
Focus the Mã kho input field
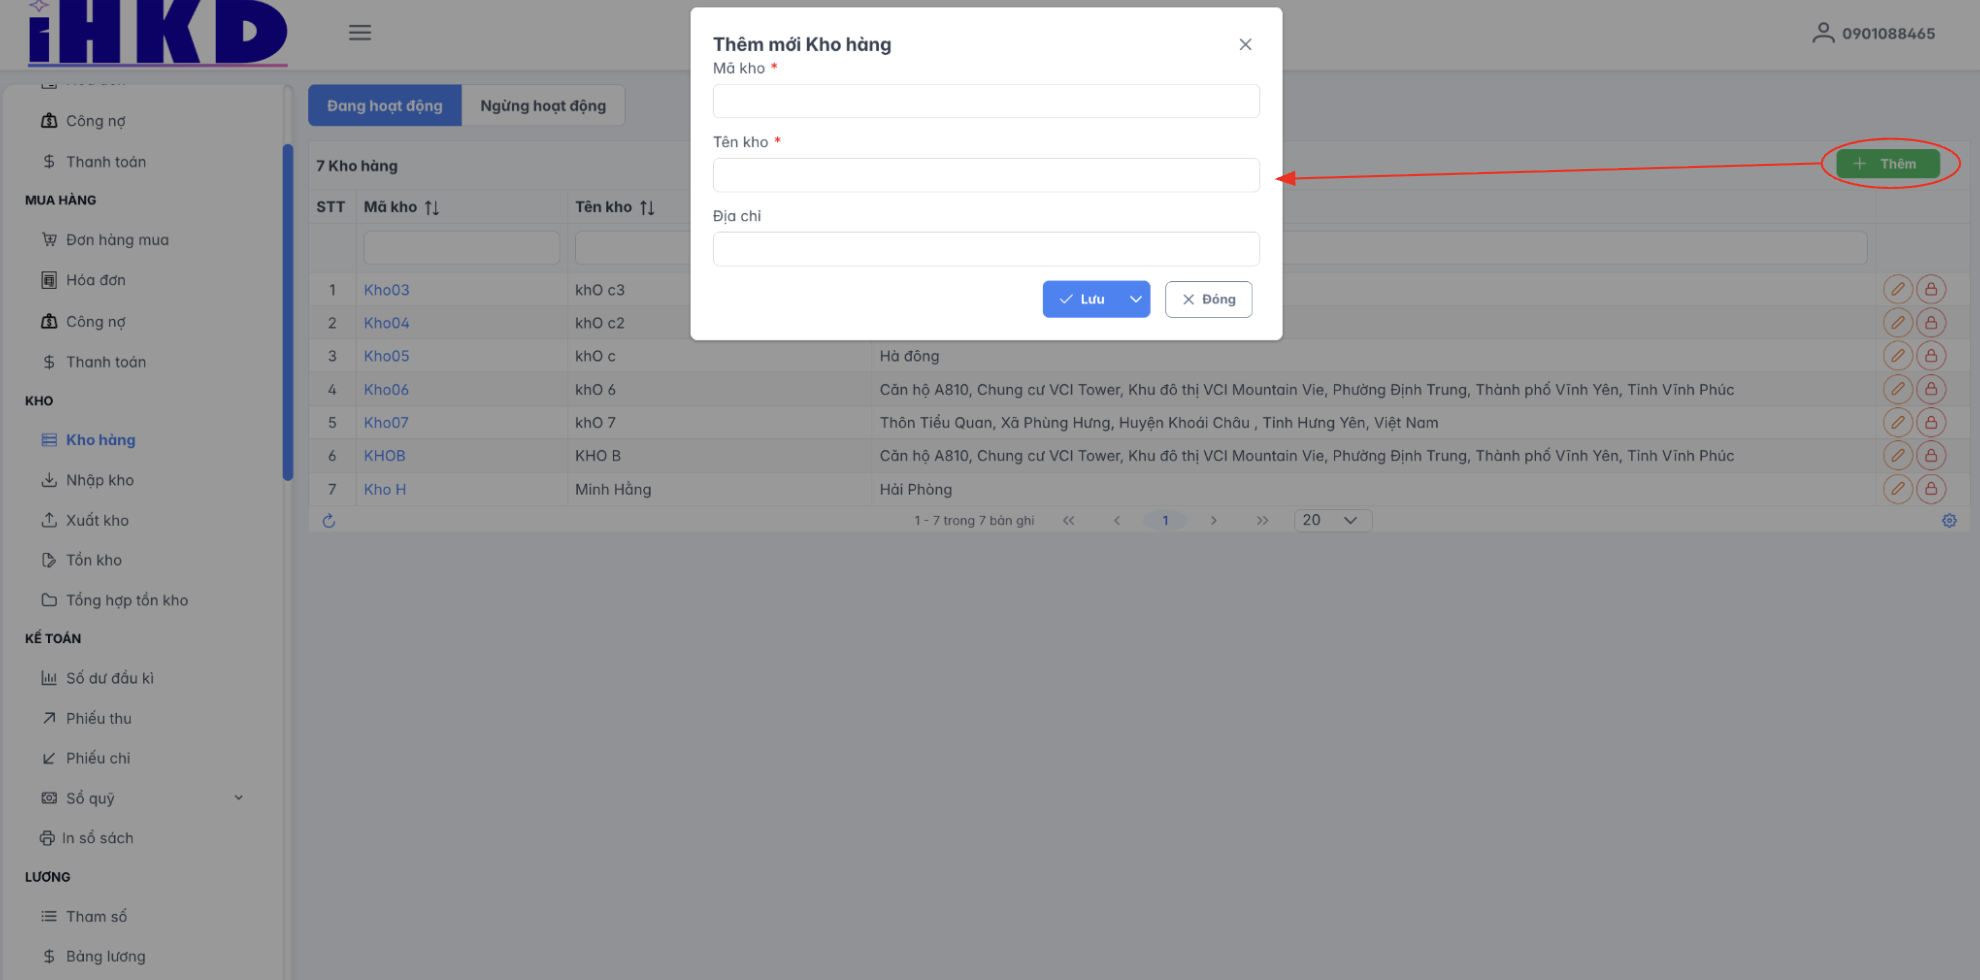click(985, 101)
